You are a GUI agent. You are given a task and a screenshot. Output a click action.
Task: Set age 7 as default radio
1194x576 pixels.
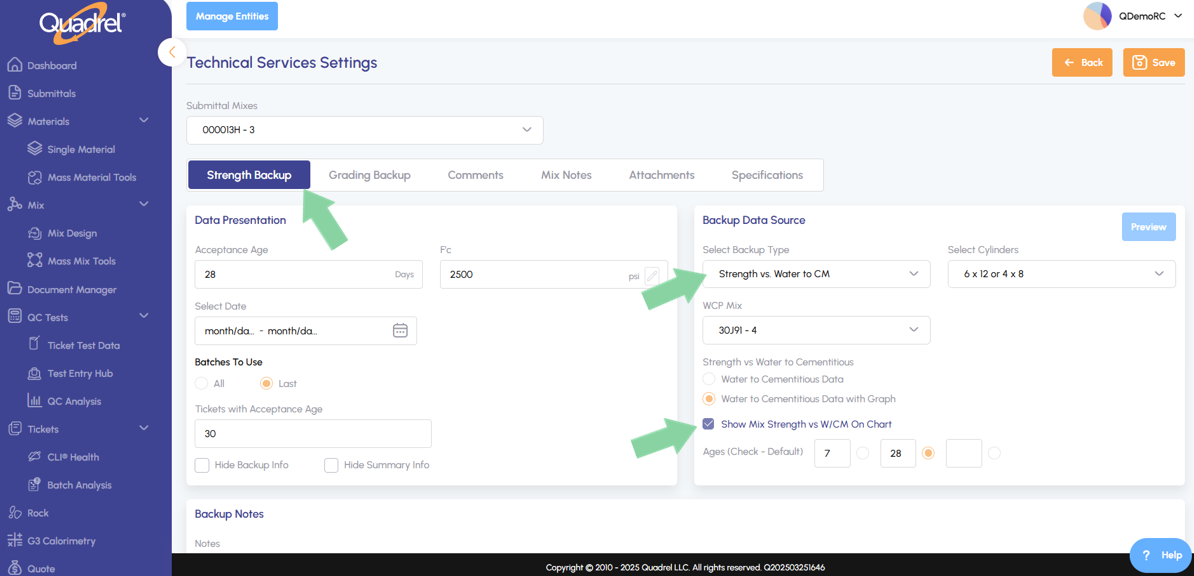862,453
